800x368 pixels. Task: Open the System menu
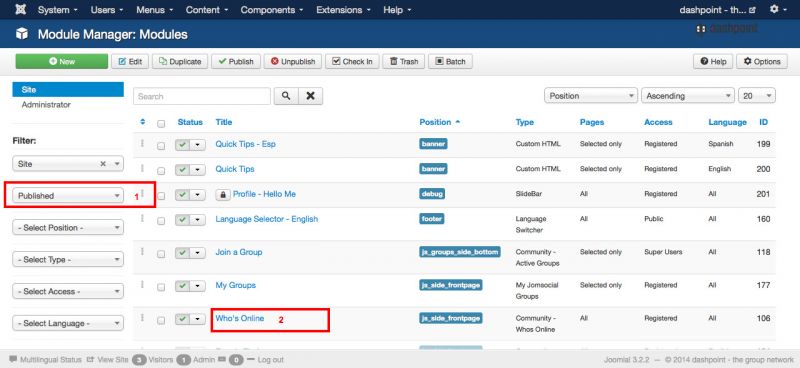click(x=57, y=10)
